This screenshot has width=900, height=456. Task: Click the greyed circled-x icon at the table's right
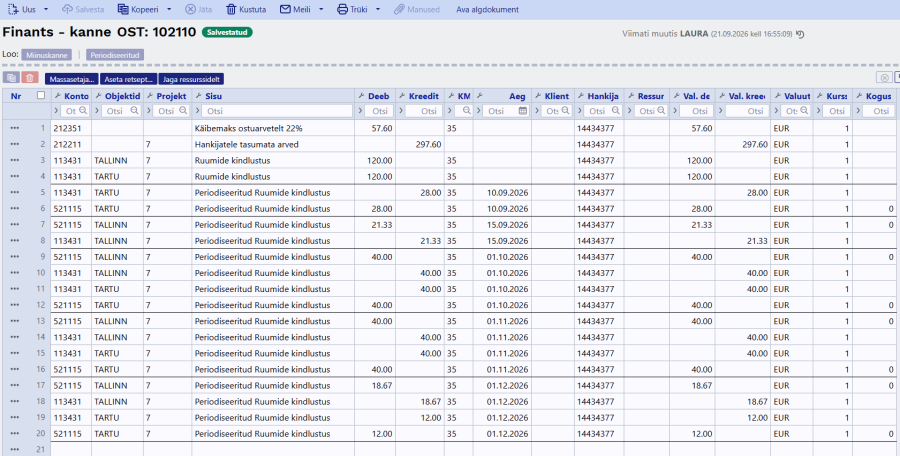[x=884, y=78]
